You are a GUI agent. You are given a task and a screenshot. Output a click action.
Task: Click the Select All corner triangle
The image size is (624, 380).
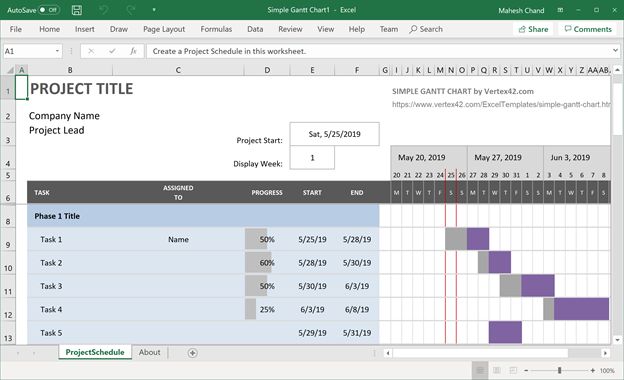point(10,70)
